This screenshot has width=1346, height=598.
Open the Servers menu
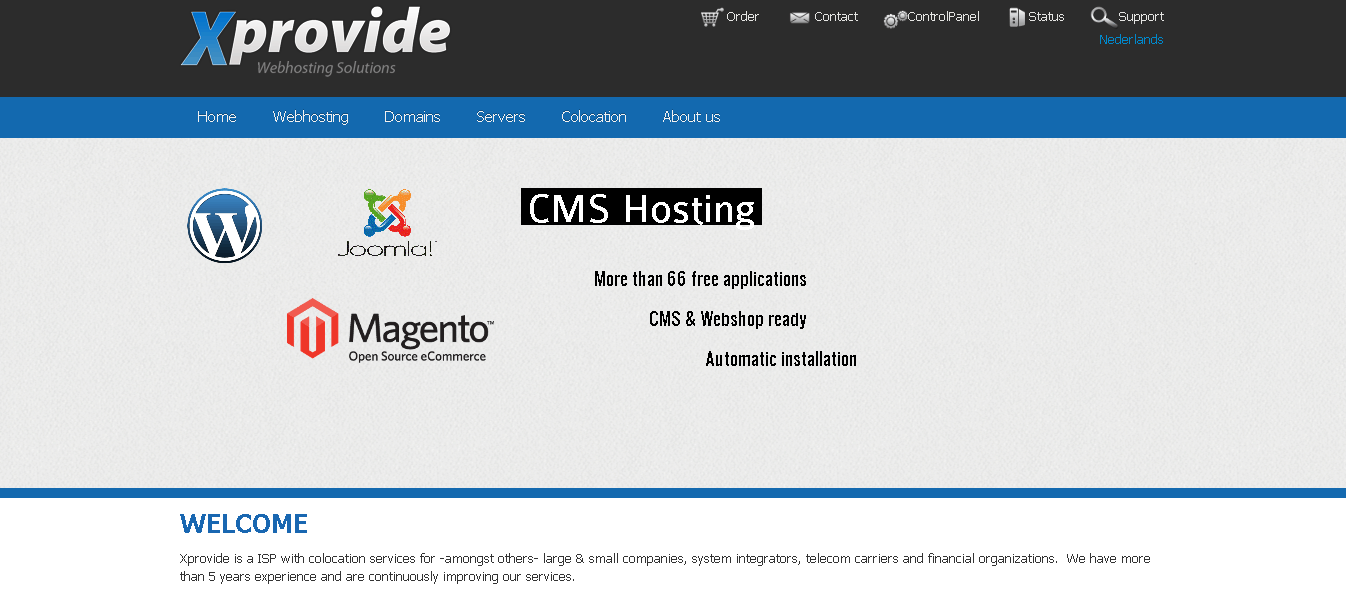501,117
